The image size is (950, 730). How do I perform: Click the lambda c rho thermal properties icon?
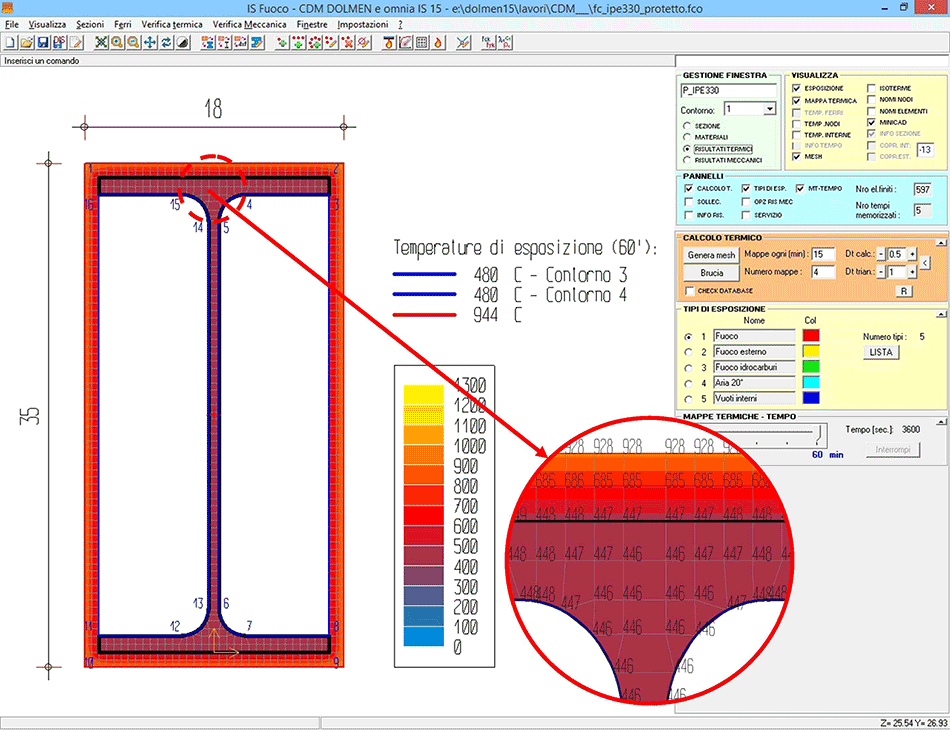pyautogui.click(x=505, y=42)
